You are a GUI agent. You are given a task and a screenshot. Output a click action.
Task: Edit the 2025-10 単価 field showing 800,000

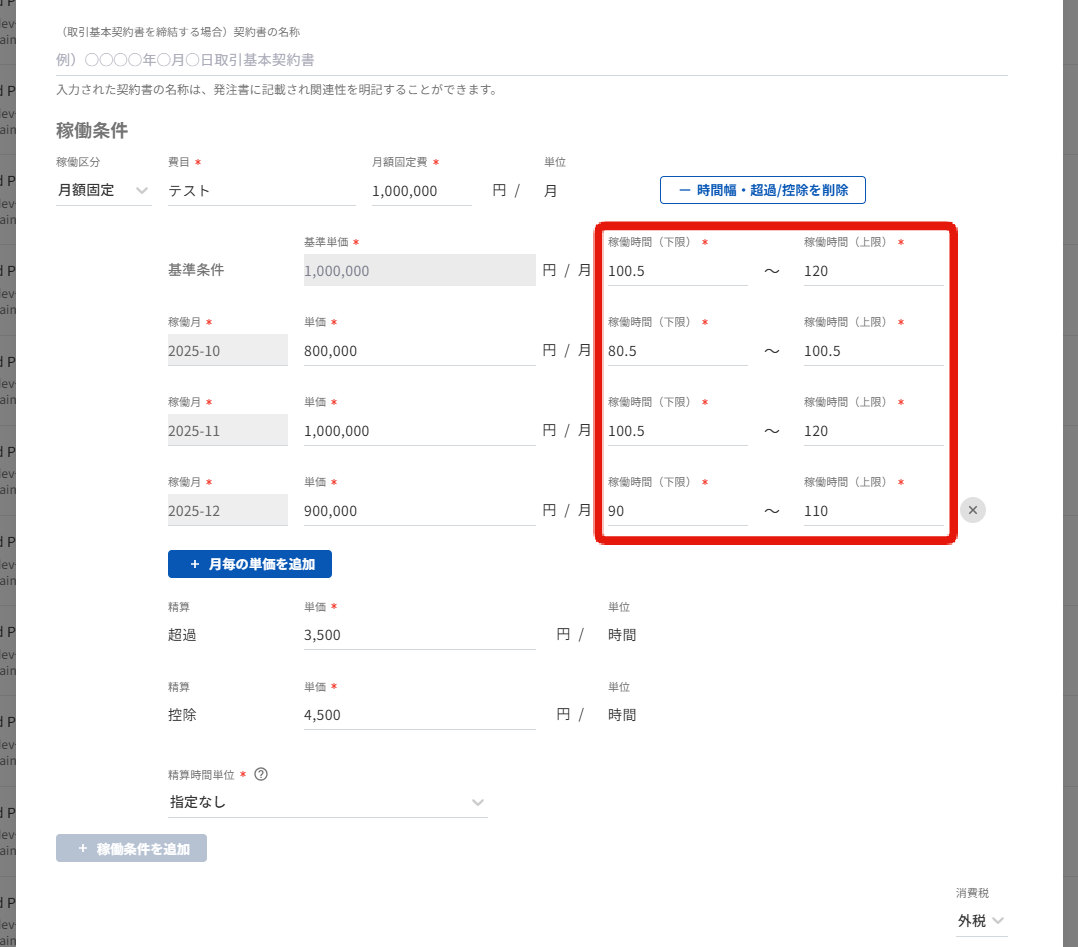pos(419,351)
